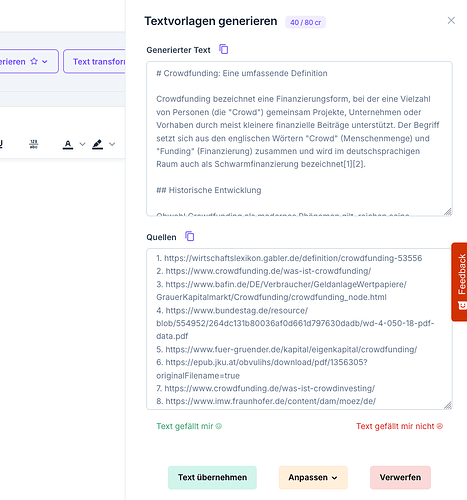Copy the generated text with the copy icon

224,49
